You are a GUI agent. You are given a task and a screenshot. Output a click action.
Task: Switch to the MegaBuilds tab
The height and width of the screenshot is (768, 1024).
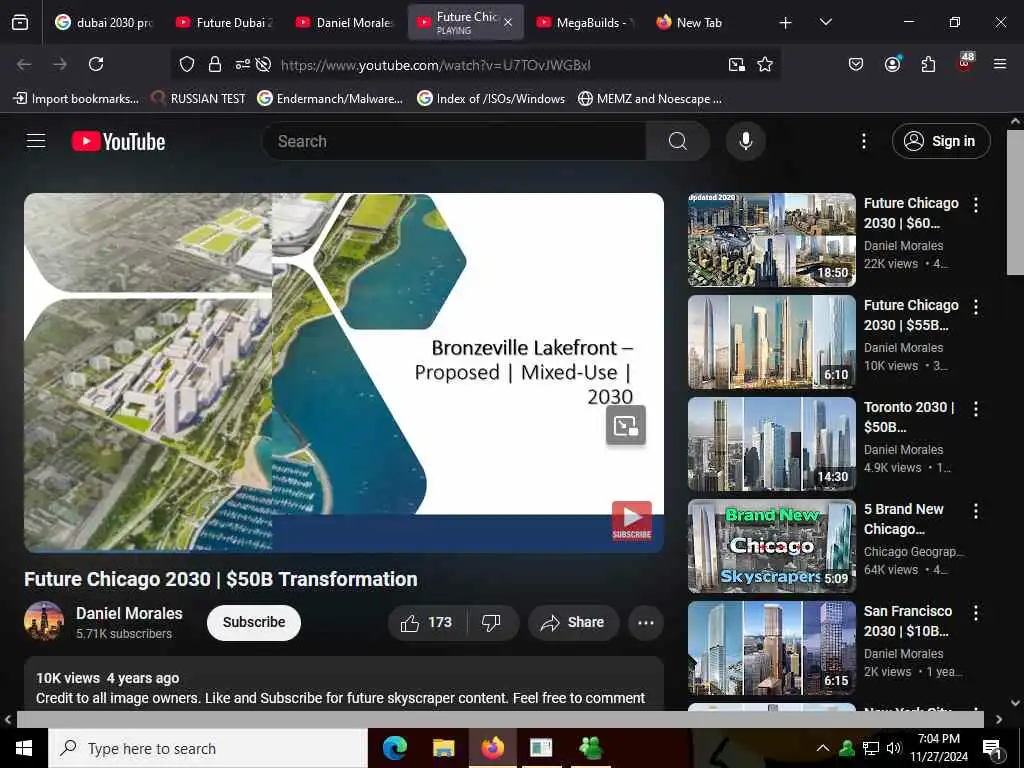click(x=586, y=23)
